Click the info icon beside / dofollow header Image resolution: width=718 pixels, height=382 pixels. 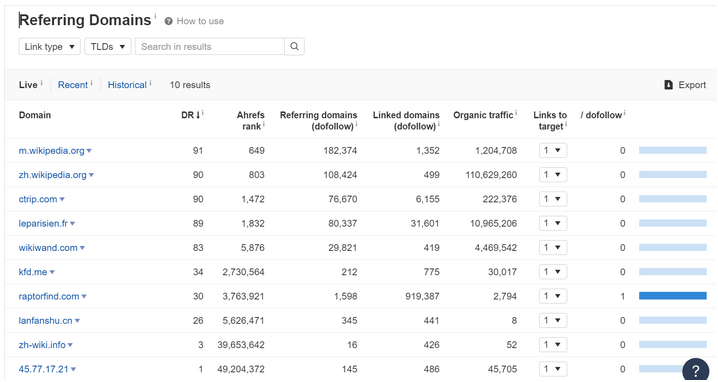(624, 113)
